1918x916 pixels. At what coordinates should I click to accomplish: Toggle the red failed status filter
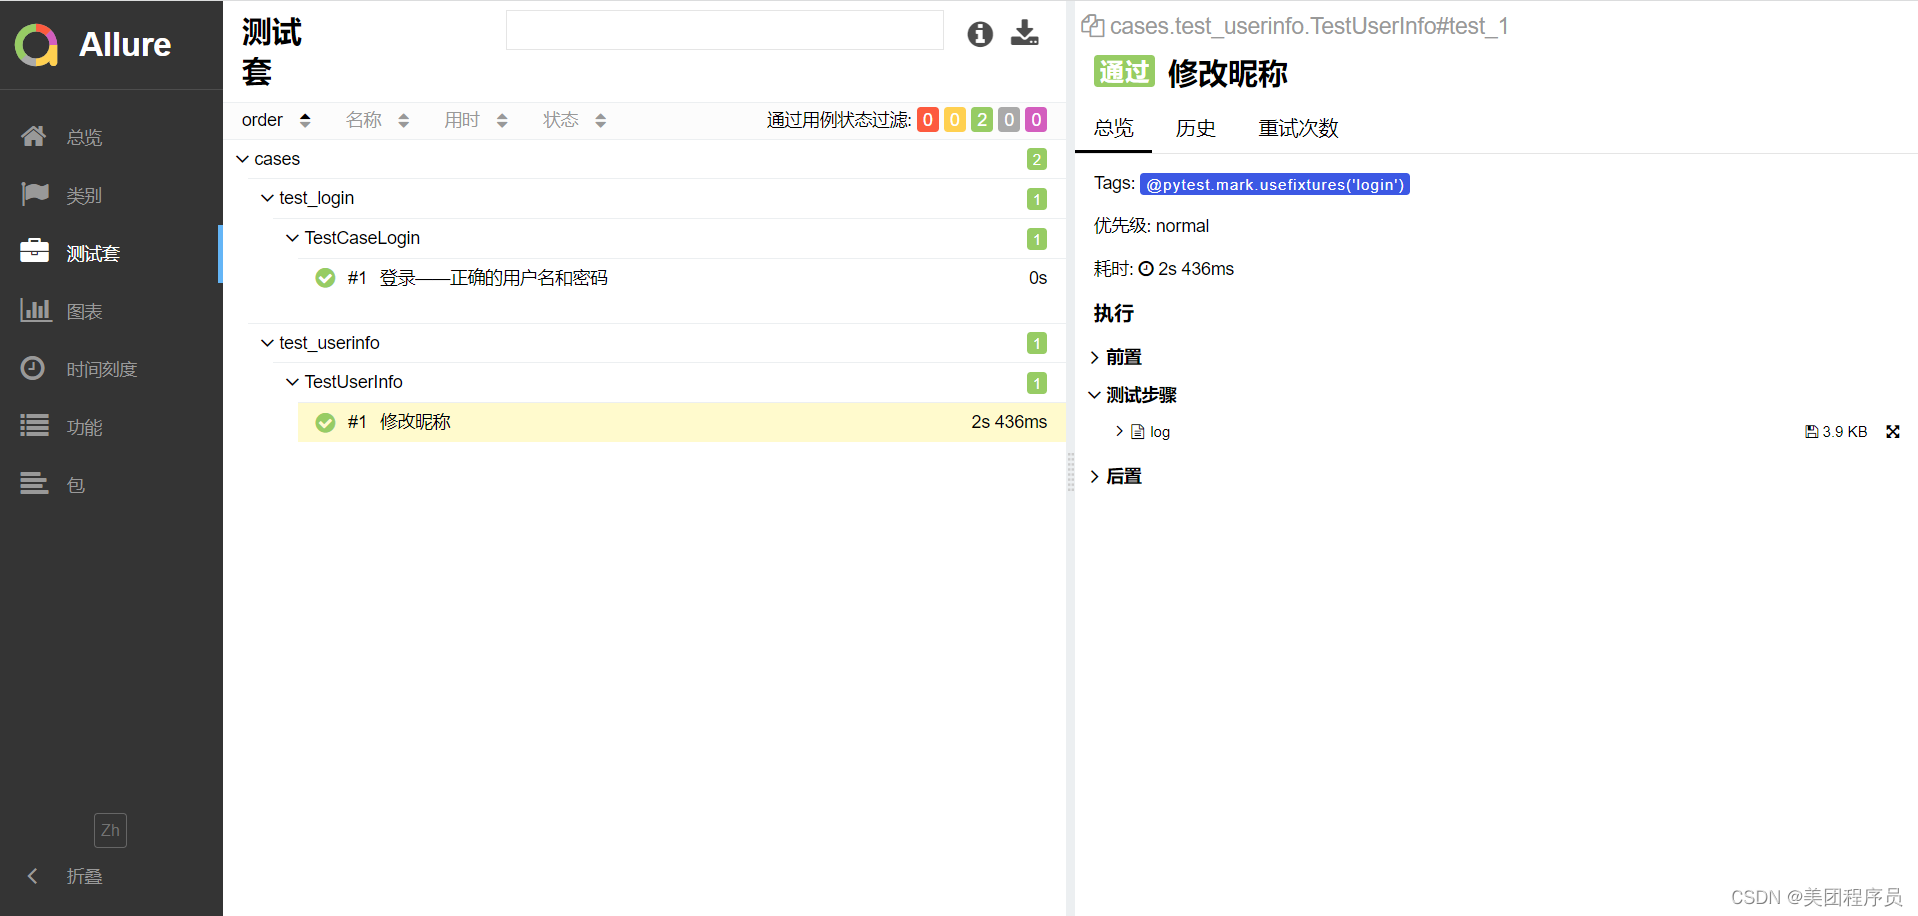point(927,119)
